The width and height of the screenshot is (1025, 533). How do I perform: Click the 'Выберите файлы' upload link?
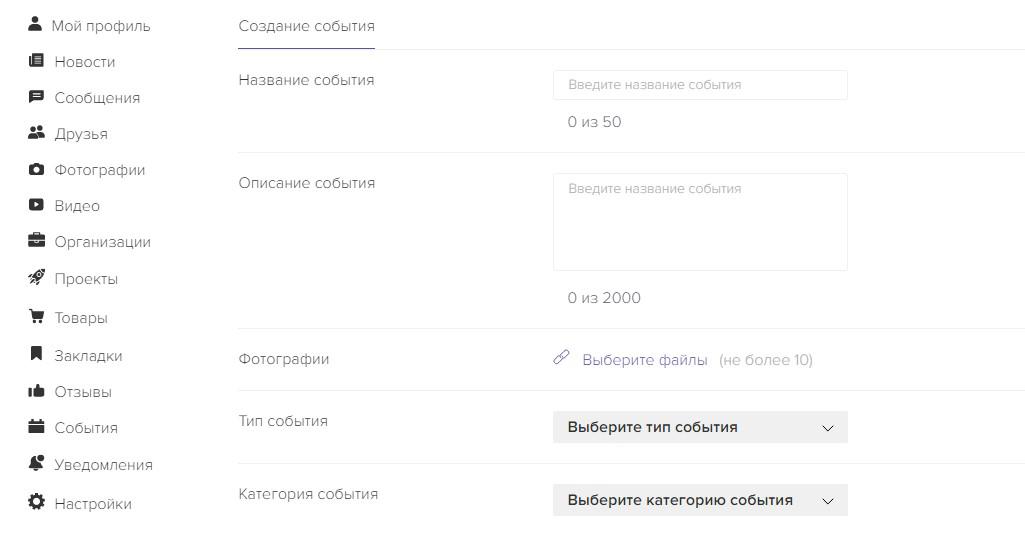pyautogui.click(x=644, y=360)
